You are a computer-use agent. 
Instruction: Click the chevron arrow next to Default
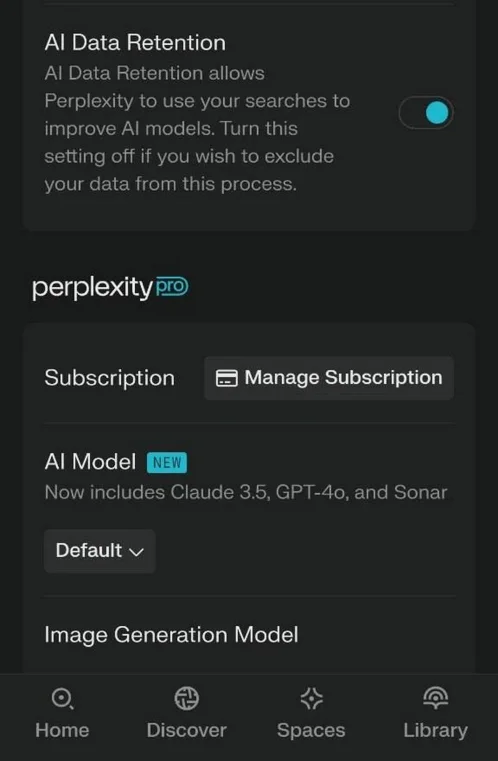[136, 552]
